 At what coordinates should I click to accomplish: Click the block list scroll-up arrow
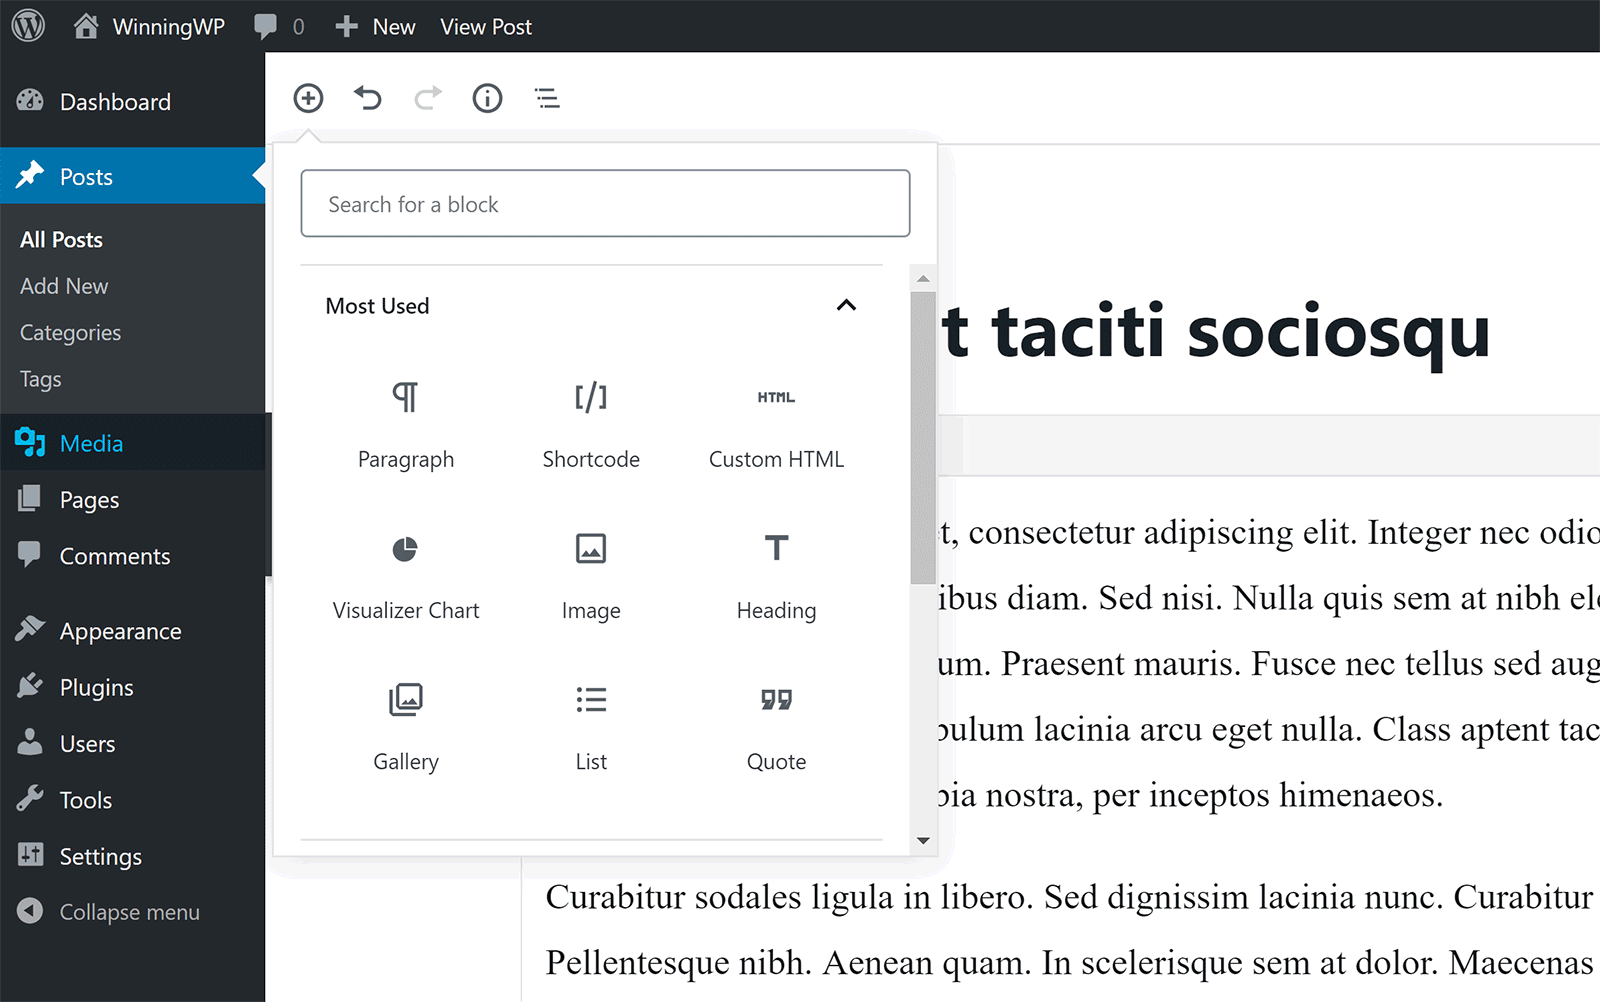pos(923,279)
